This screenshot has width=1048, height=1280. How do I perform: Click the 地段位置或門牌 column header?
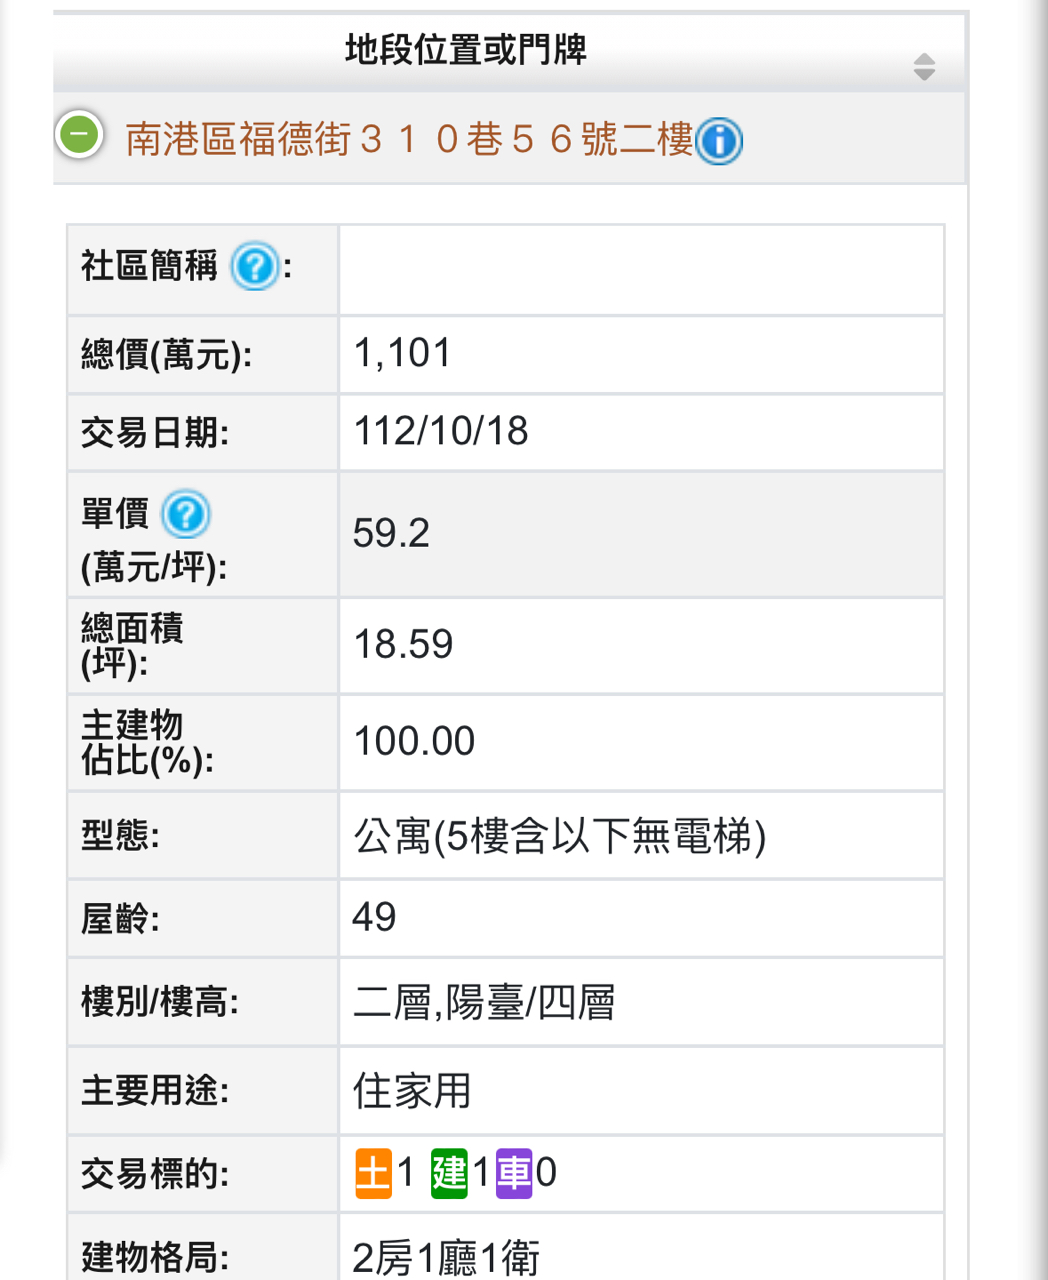coord(465,50)
